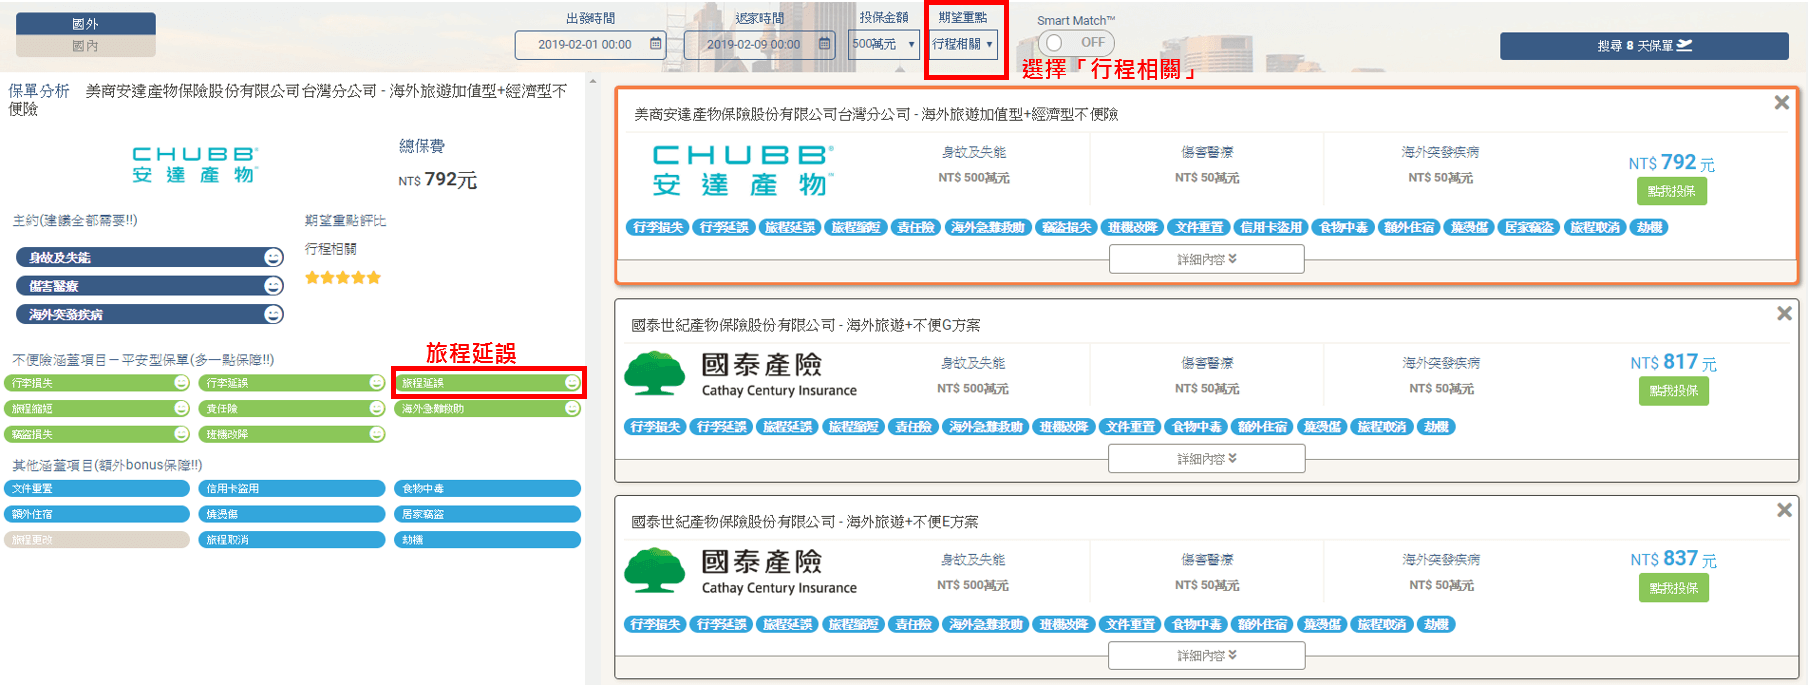The image size is (1808, 685).
Task: Close the Cathay E plan card
Action: 1784,511
